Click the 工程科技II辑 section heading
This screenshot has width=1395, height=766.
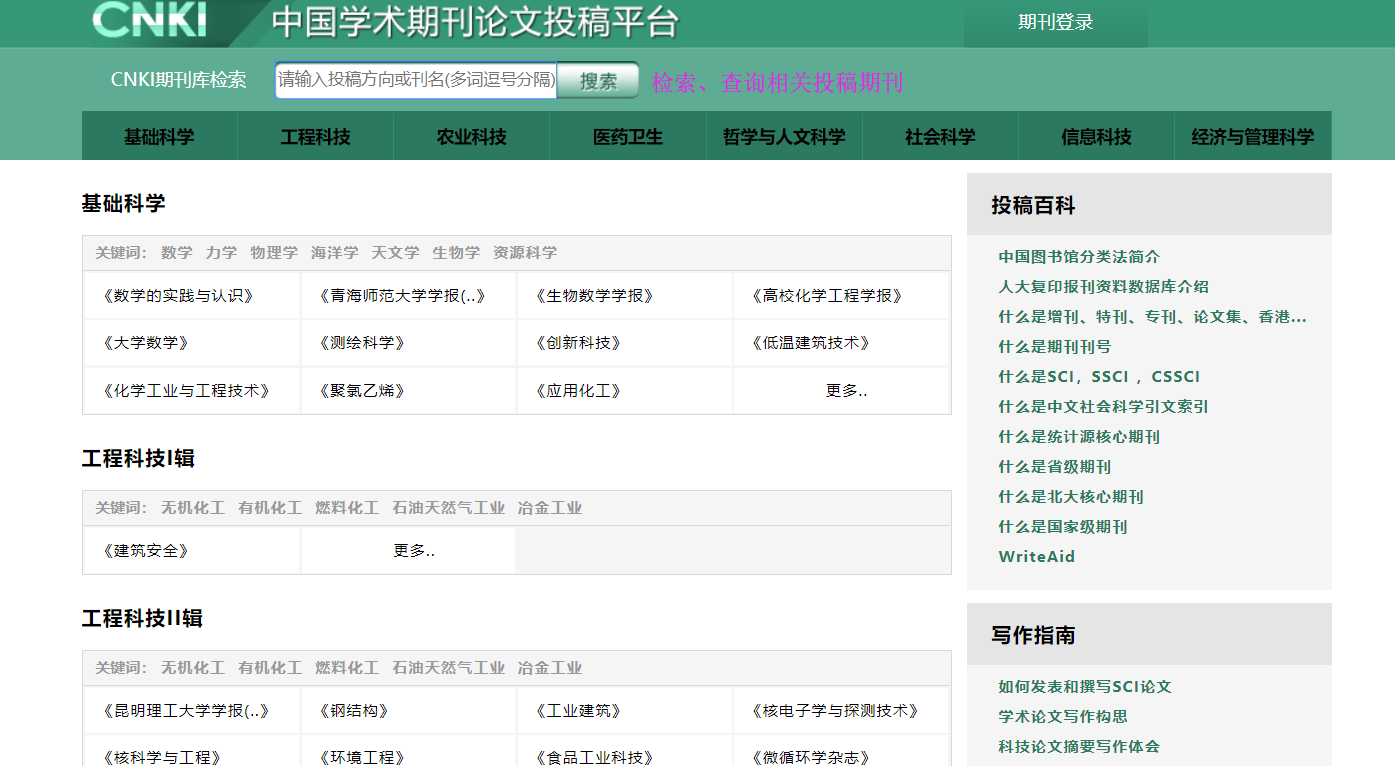pyautogui.click(x=142, y=619)
